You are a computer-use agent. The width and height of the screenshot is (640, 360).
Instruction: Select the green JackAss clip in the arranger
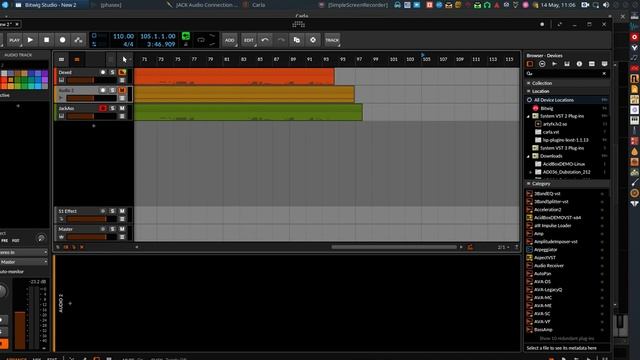pos(248,112)
